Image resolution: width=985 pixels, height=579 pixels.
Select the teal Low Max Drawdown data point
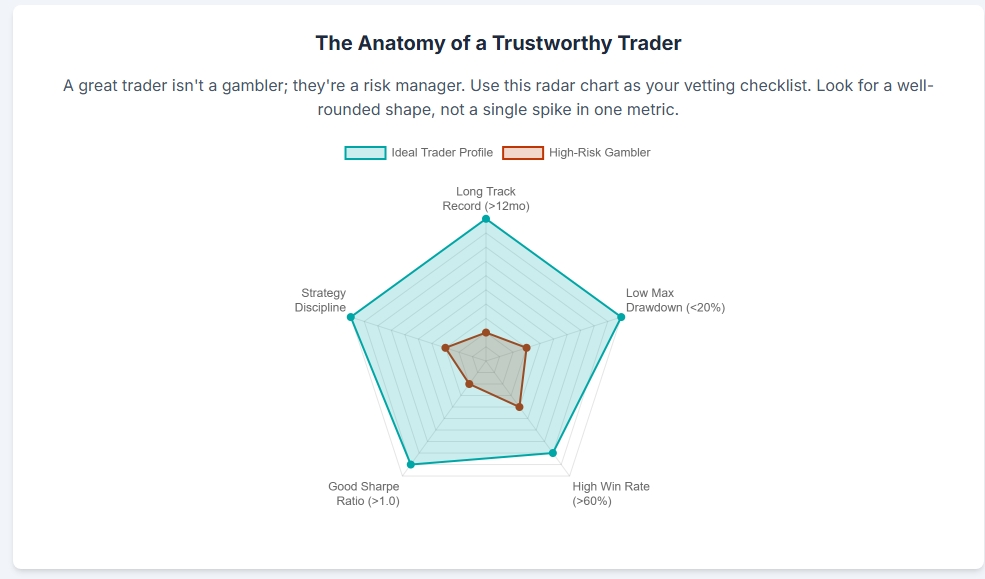[621, 317]
